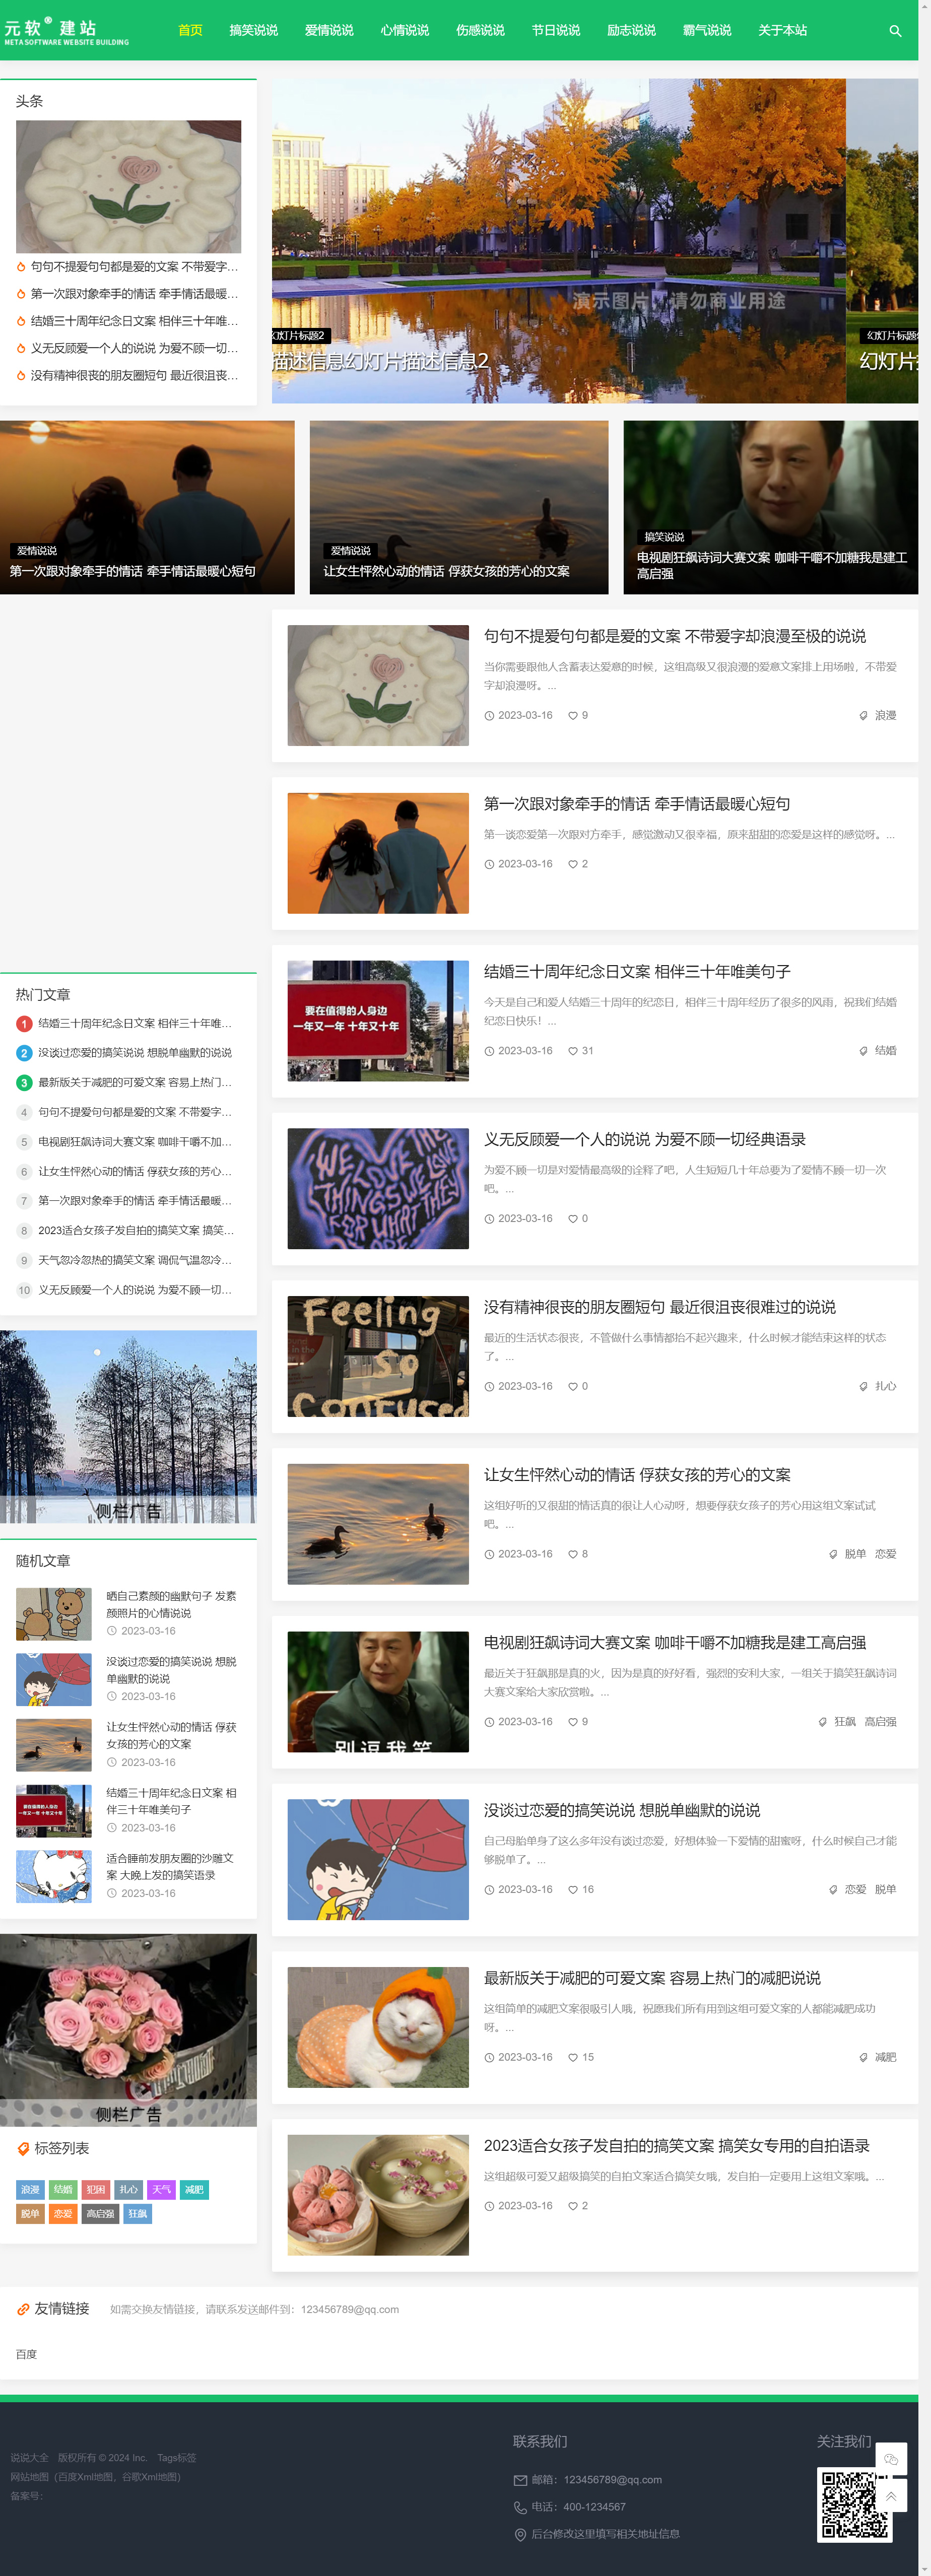Open the 百度 friendly link
Image resolution: width=931 pixels, height=2576 pixels.
(27, 2354)
